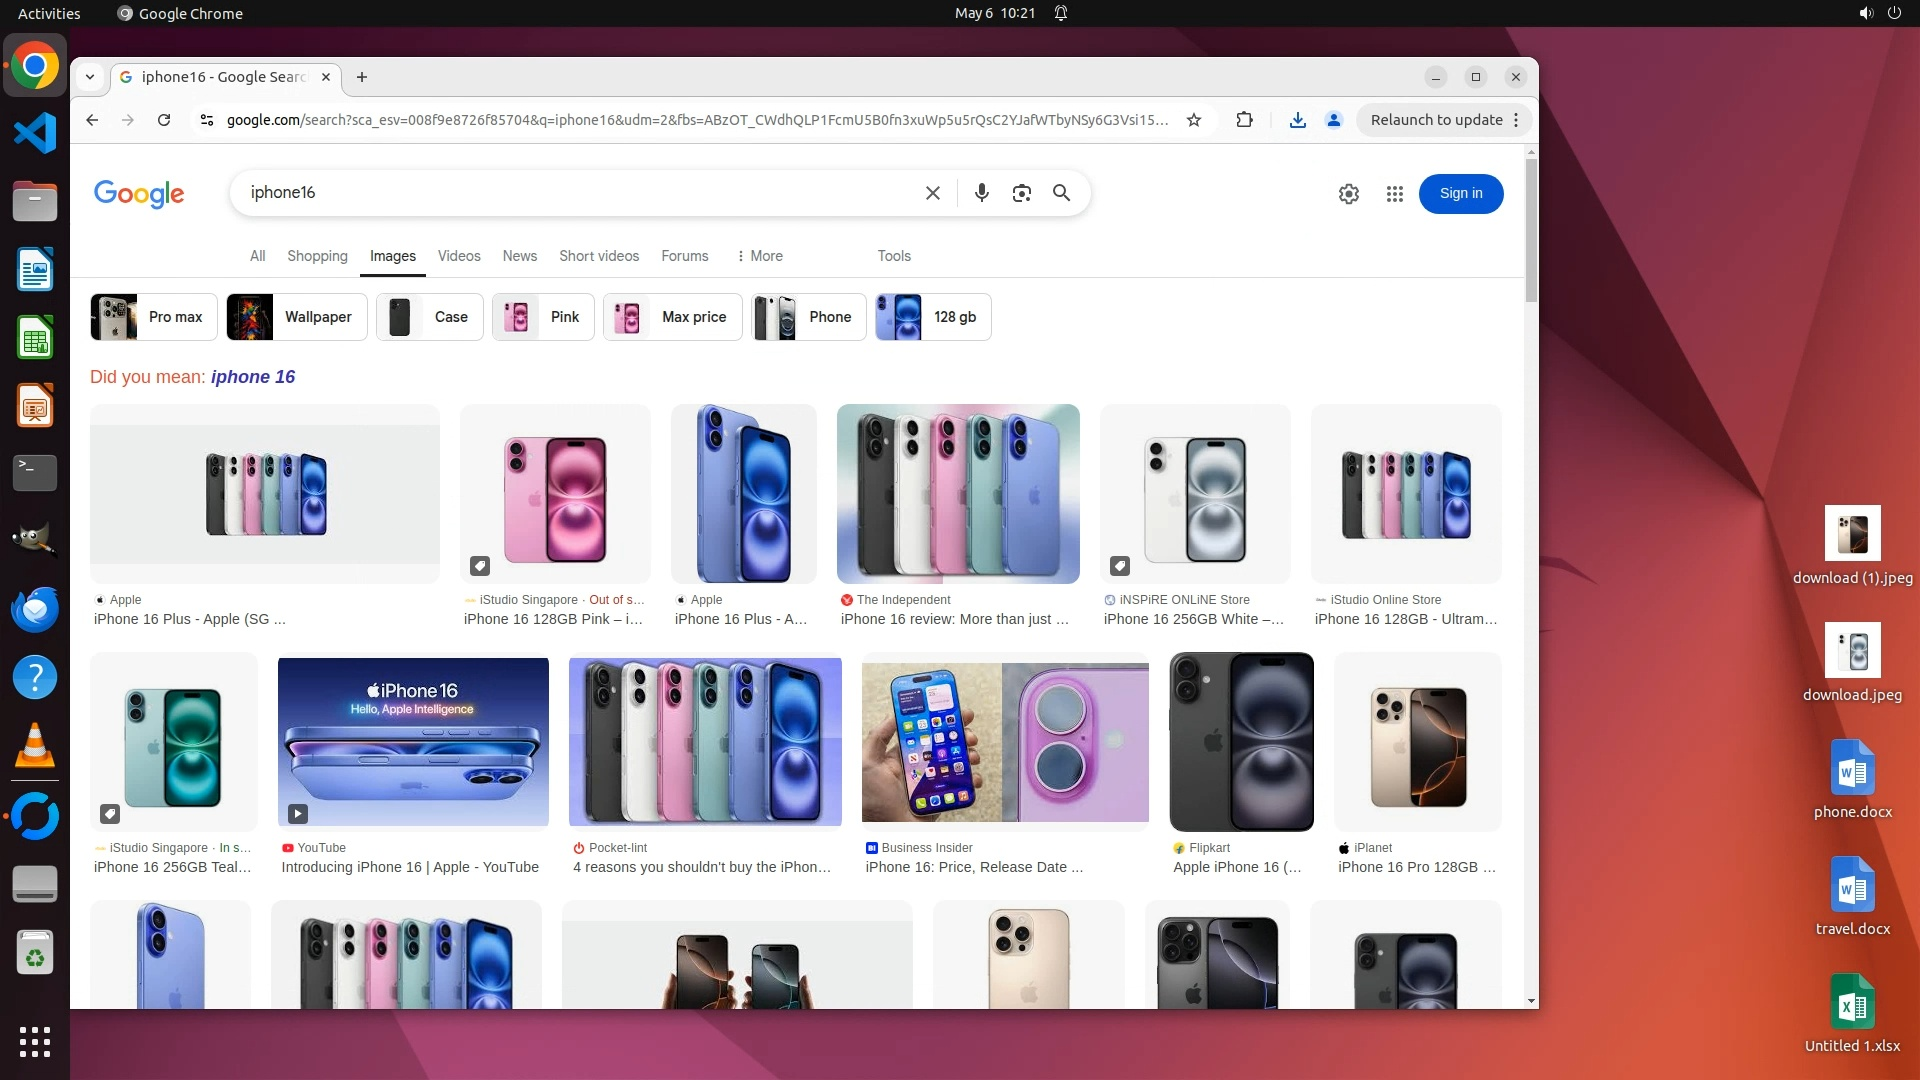Select the Pink filter chip

tap(544, 317)
